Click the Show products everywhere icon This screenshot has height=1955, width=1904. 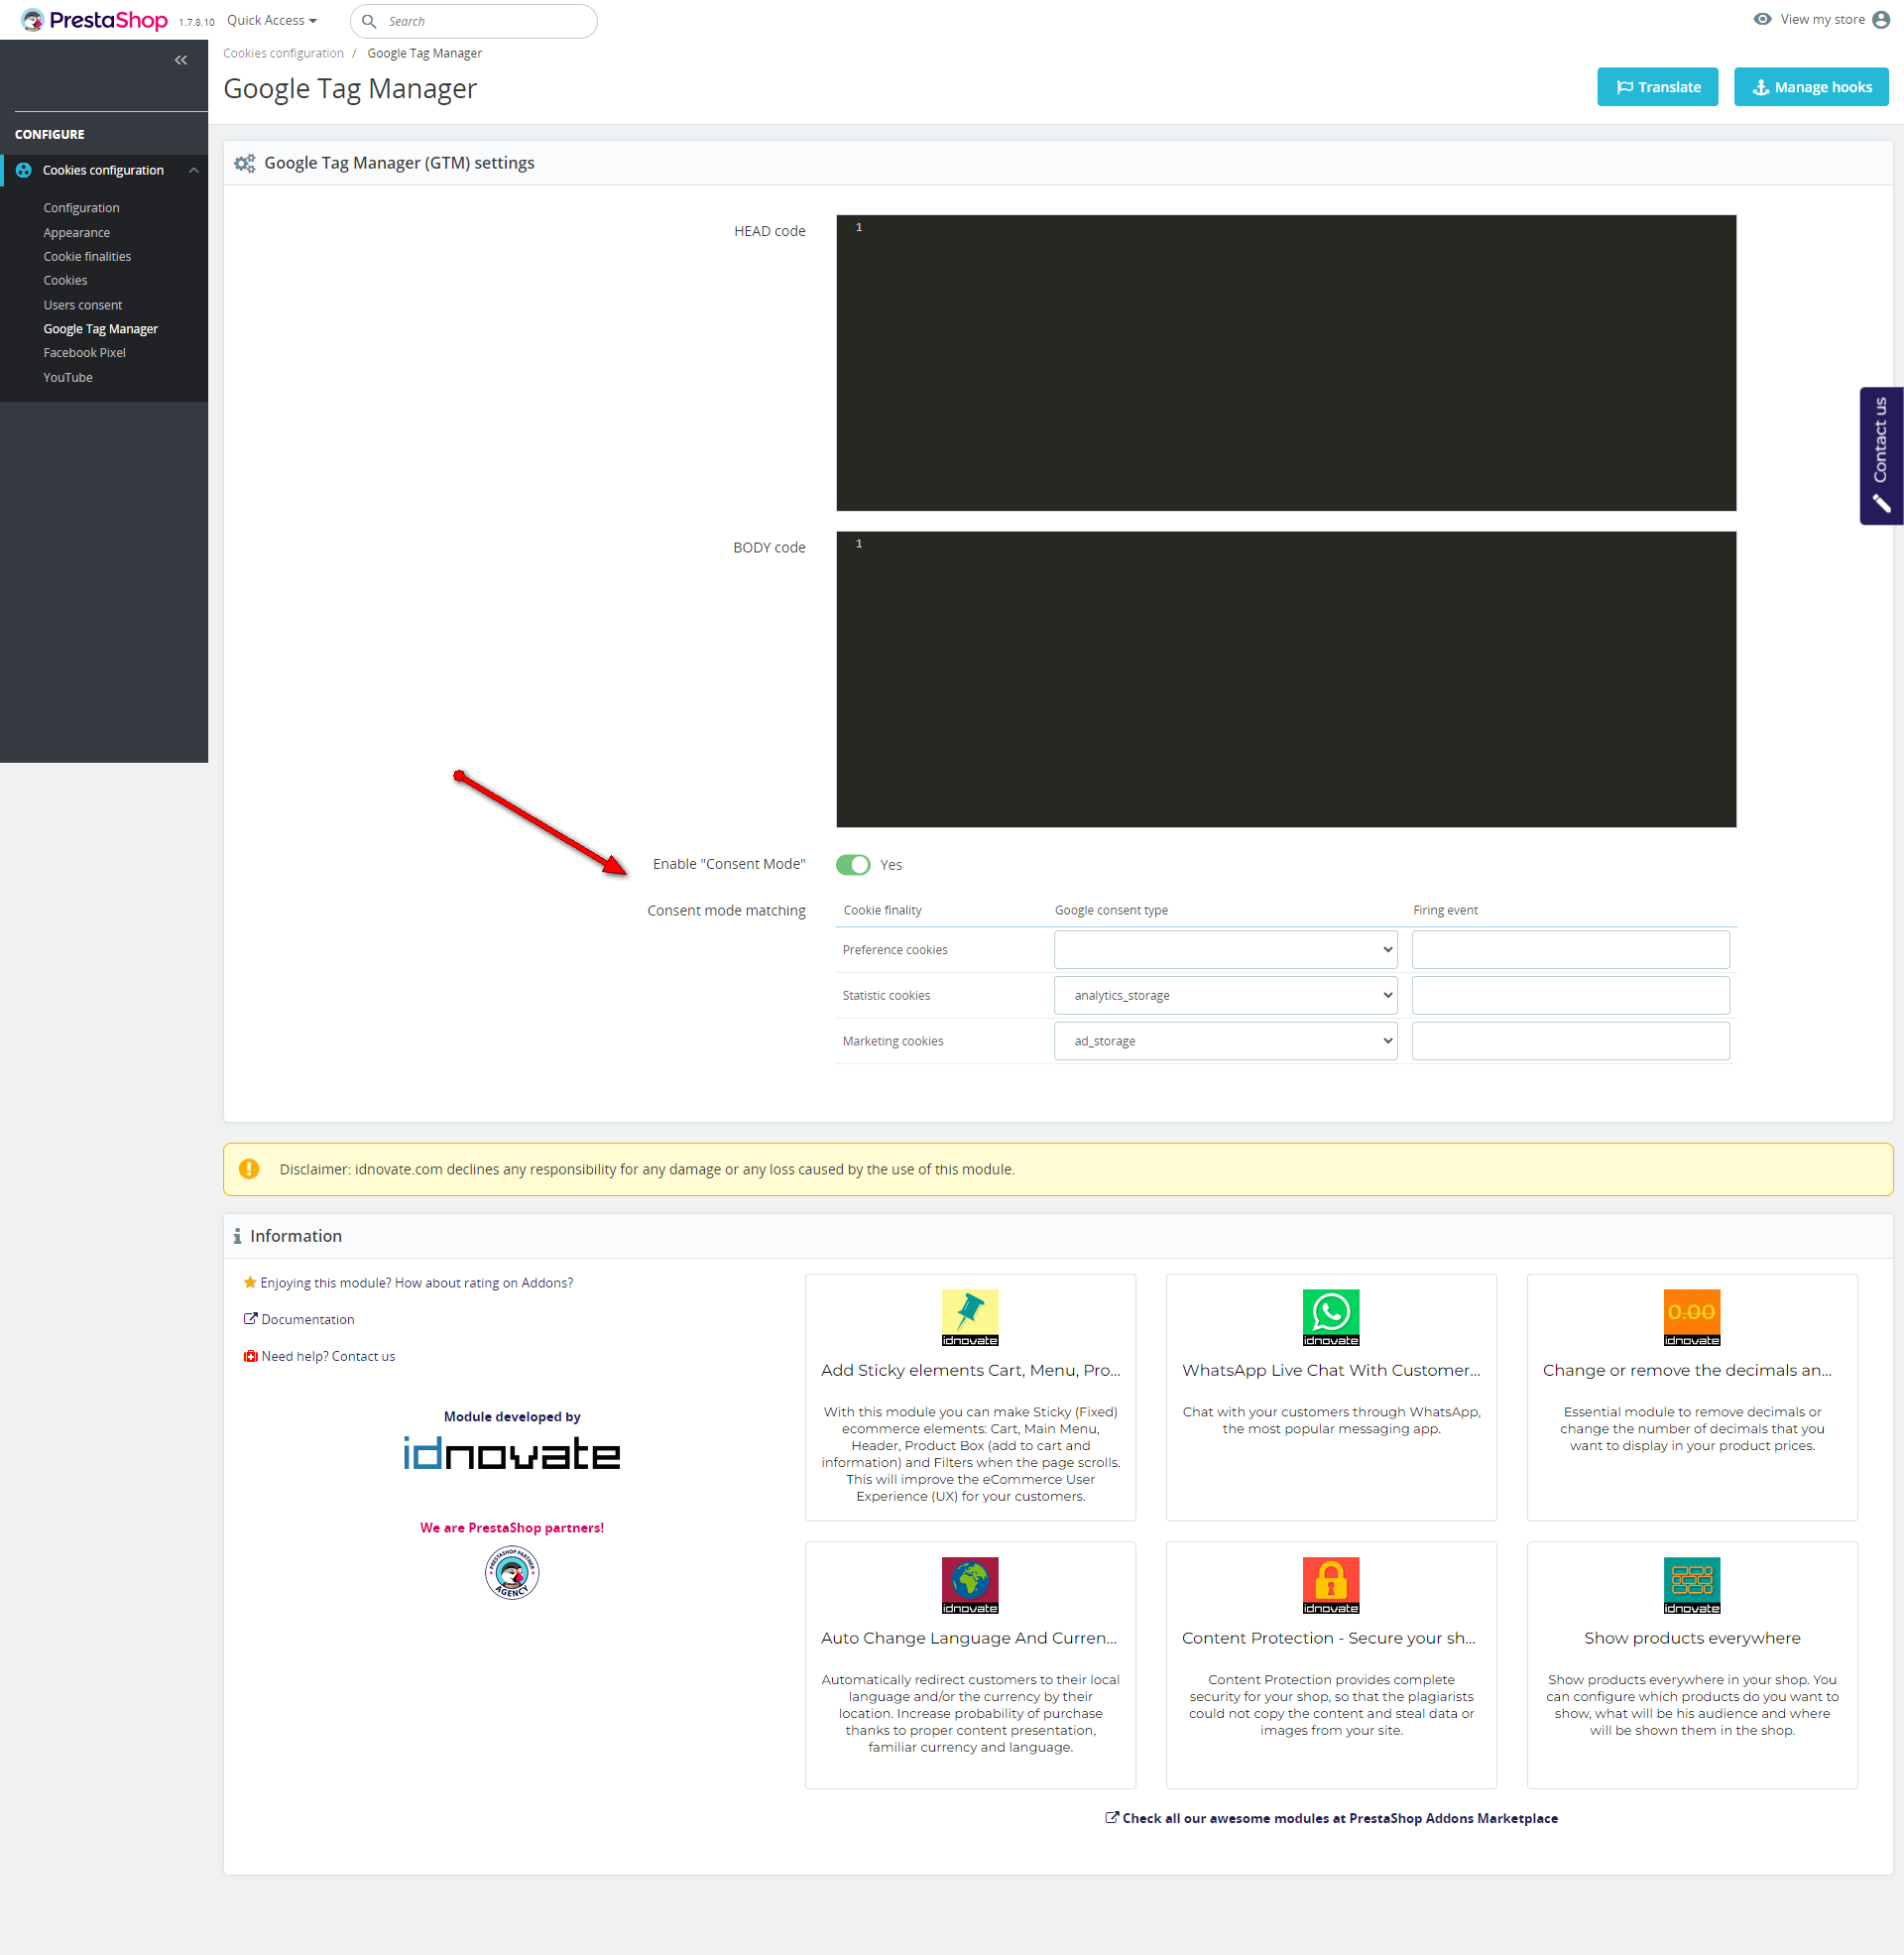(x=1691, y=1584)
